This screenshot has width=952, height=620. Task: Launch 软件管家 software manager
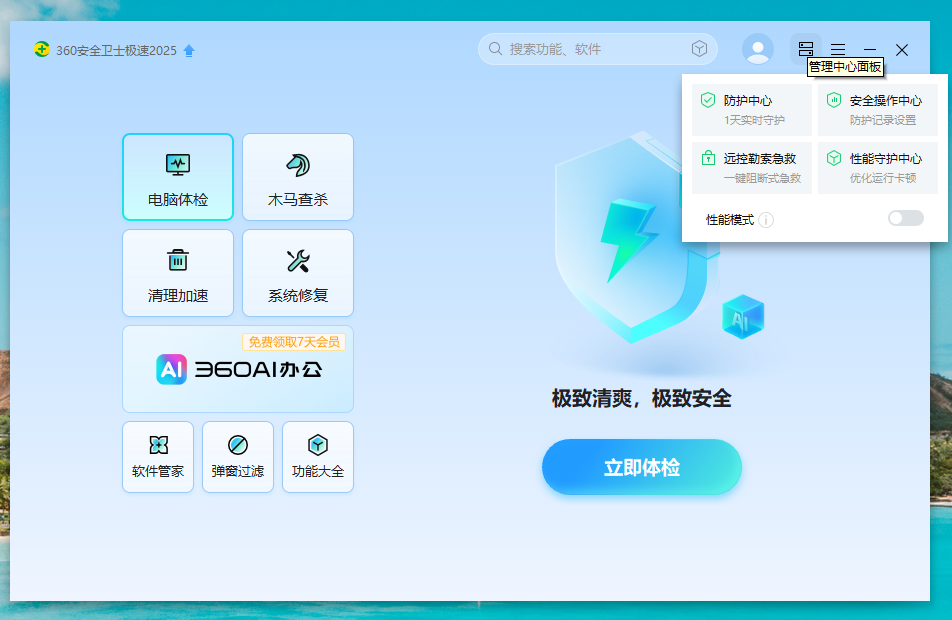click(x=158, y=457)
